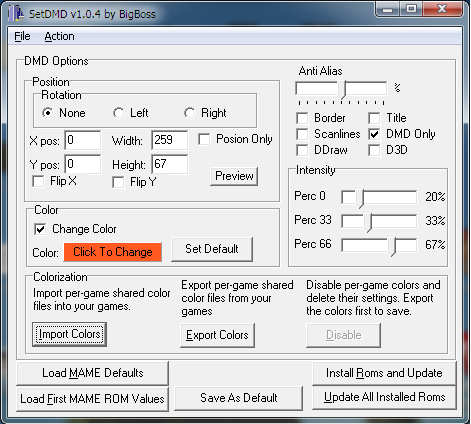Open the File menu
This screenshot has width=471, height=424.
click(22, 36)
